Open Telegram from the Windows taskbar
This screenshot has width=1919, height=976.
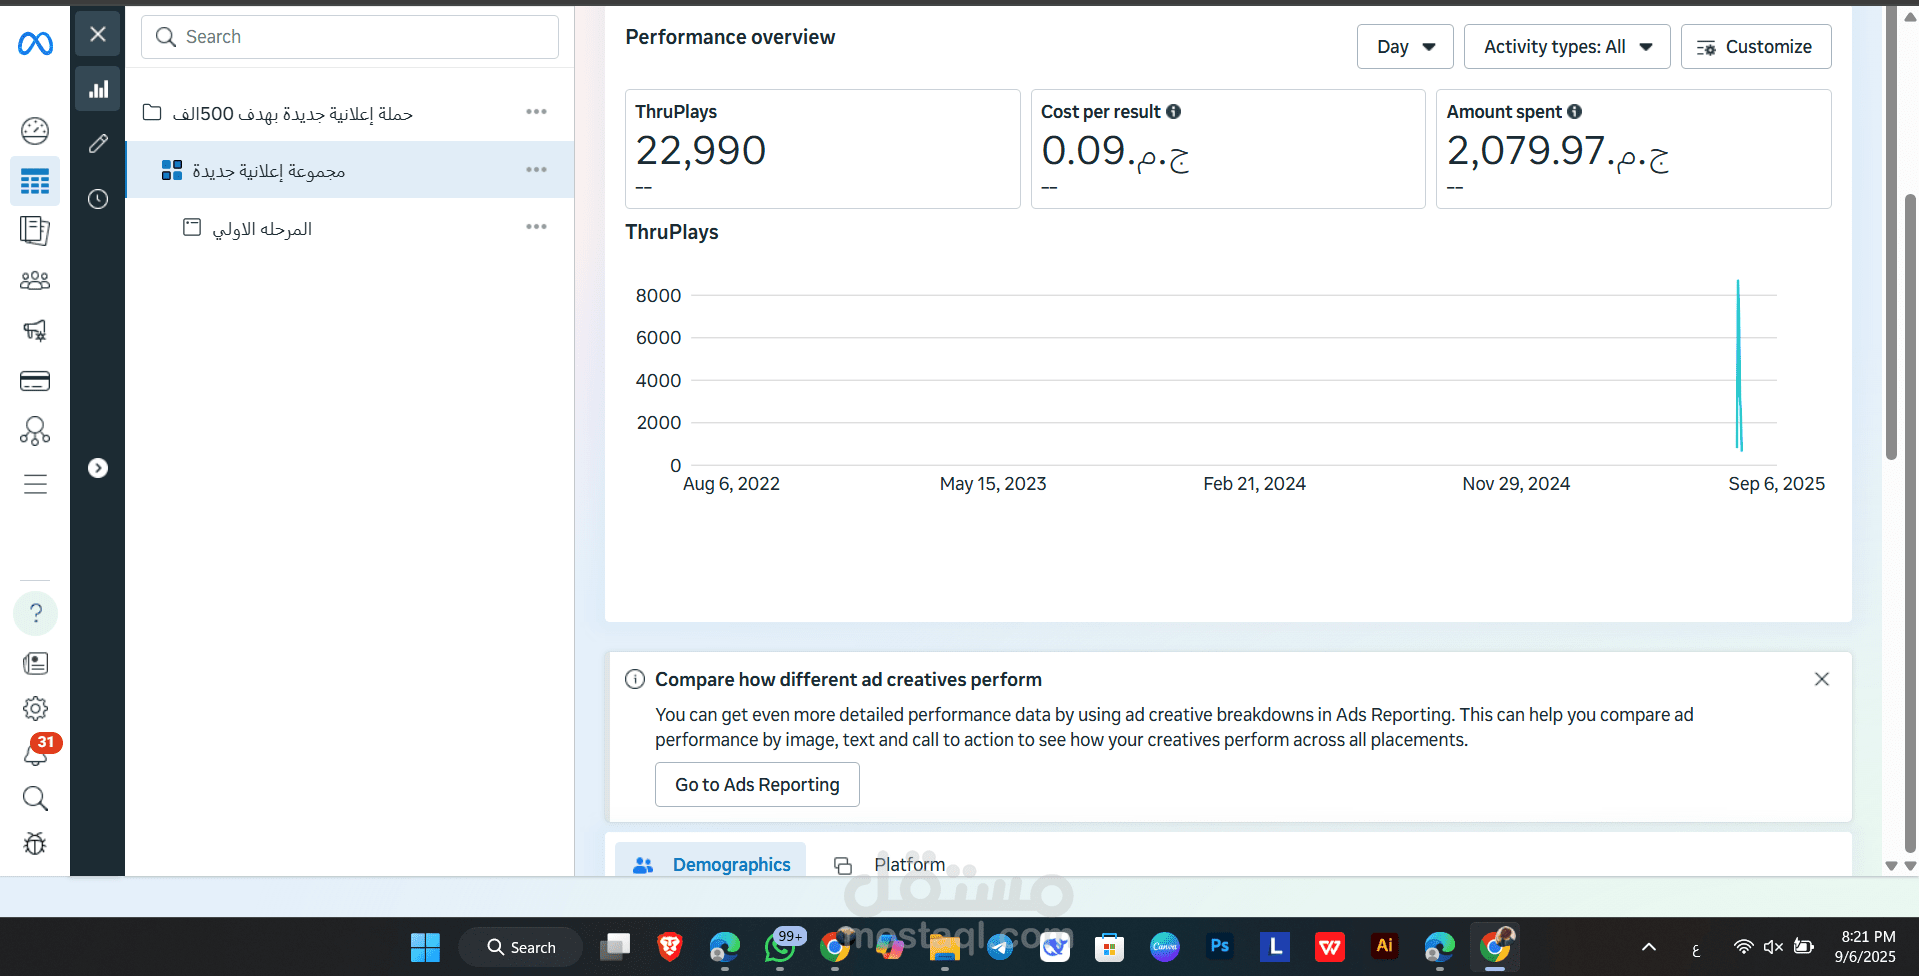[x=1000, y=946]
